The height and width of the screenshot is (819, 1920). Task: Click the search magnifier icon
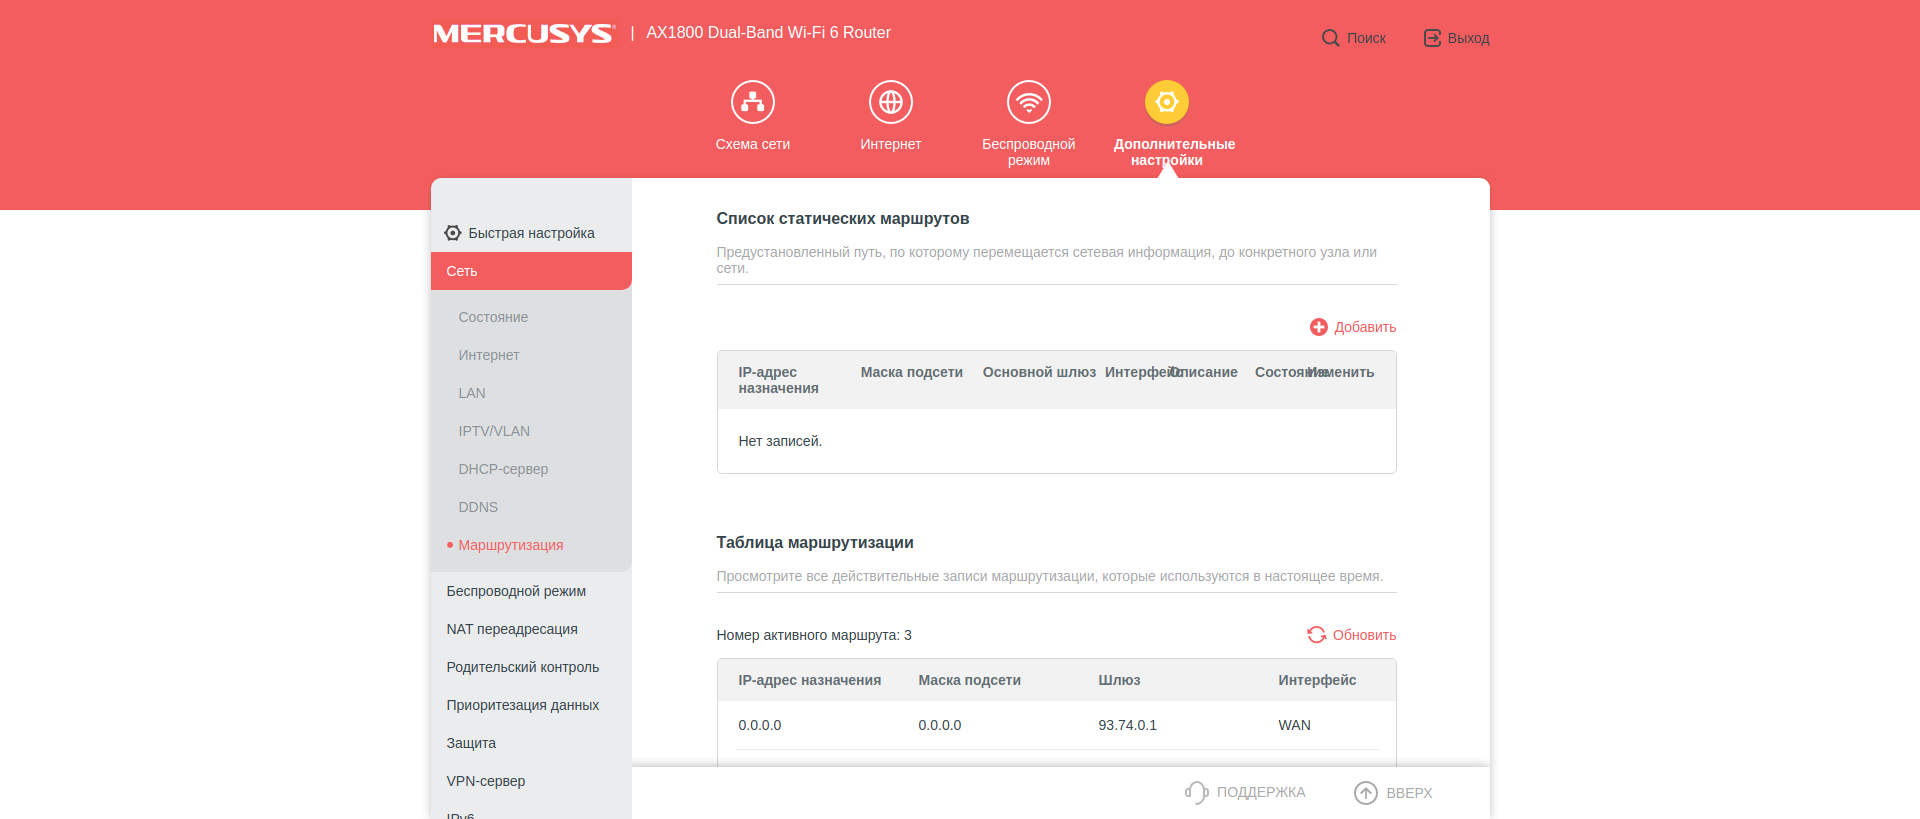tap(1330, 38)
